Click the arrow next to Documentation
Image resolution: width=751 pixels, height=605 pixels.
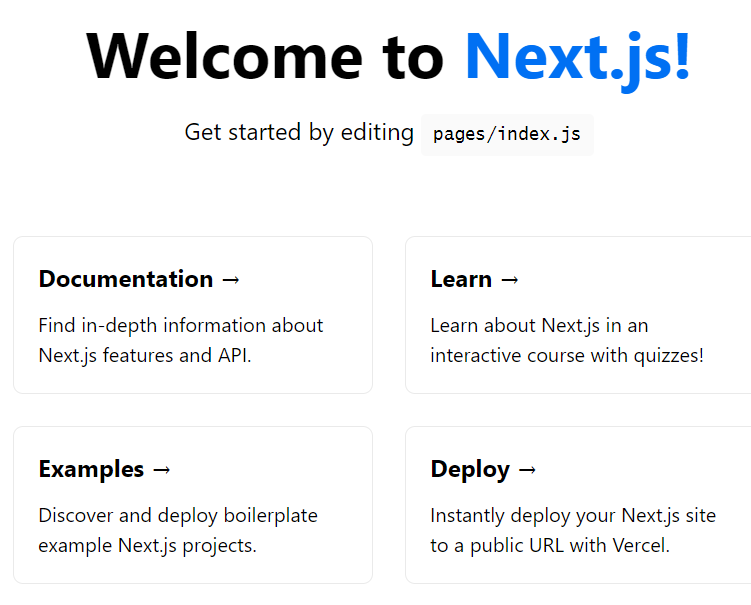tap(231, 280)
